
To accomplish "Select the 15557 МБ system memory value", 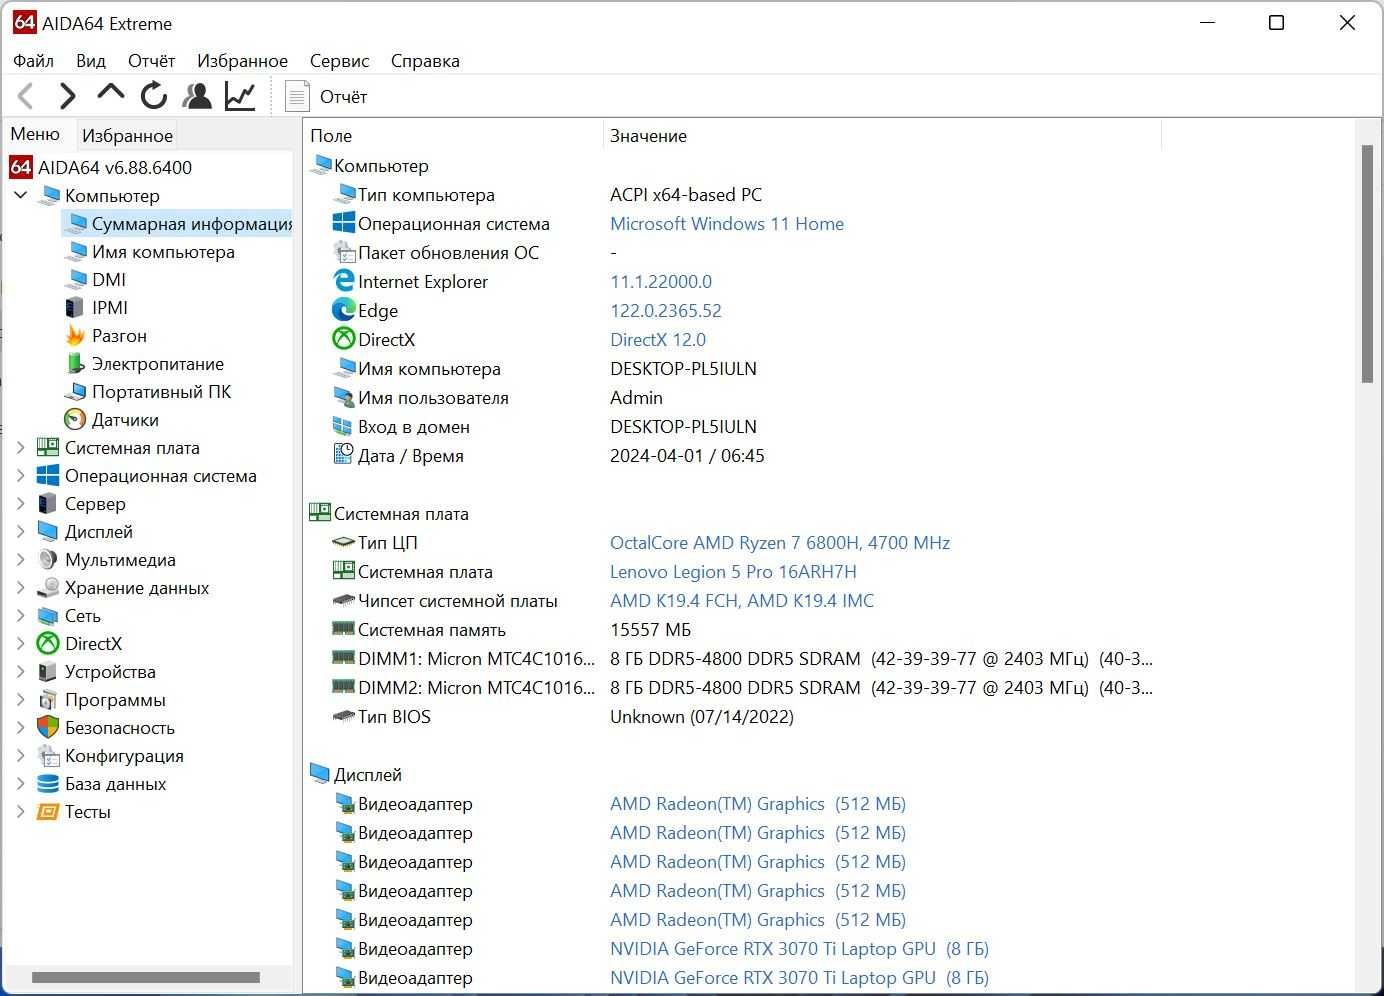I will 651,630.
